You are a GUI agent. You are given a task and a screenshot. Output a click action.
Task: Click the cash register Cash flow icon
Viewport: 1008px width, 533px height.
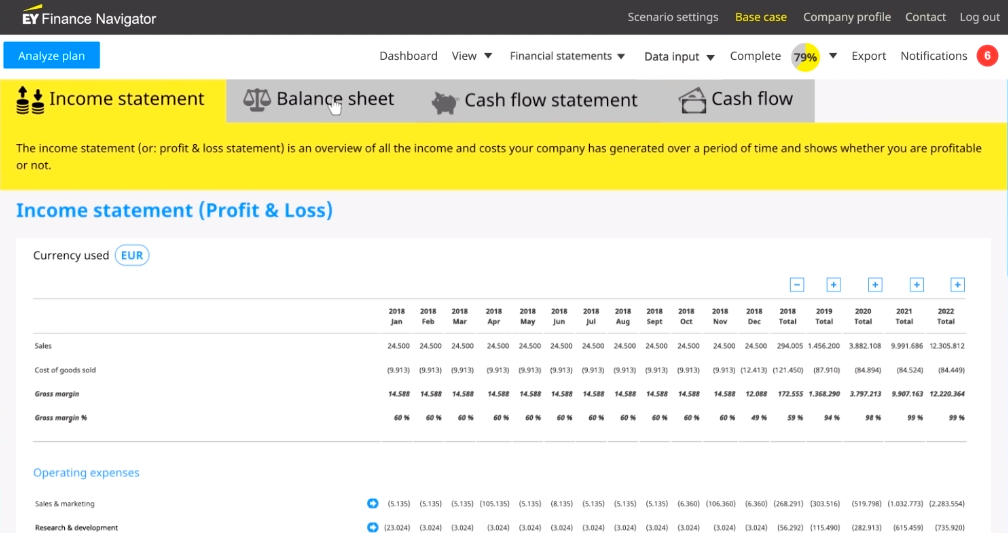(693, 100)
